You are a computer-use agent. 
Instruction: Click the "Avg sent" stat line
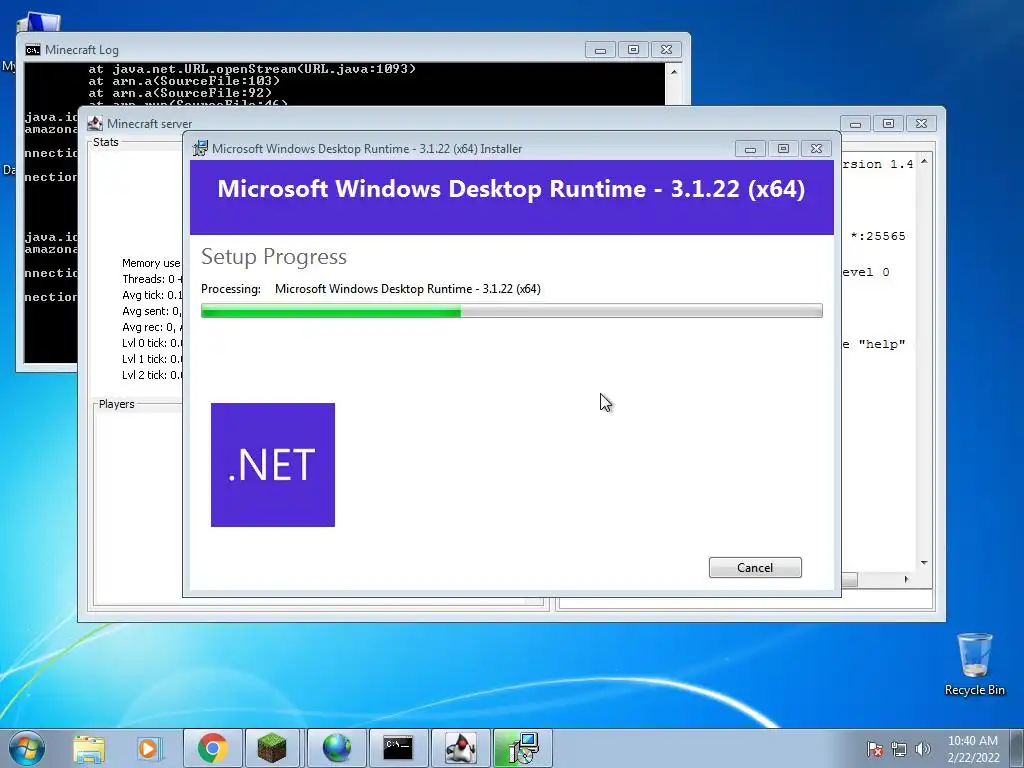click(152, 311)
